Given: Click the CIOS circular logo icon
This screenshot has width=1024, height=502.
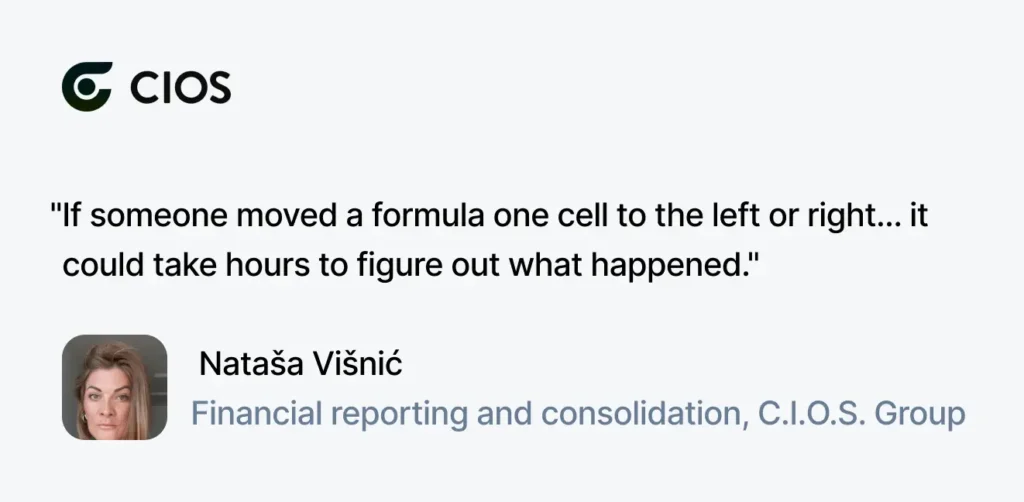Looking at the screenshot, I should coord(88,87).
